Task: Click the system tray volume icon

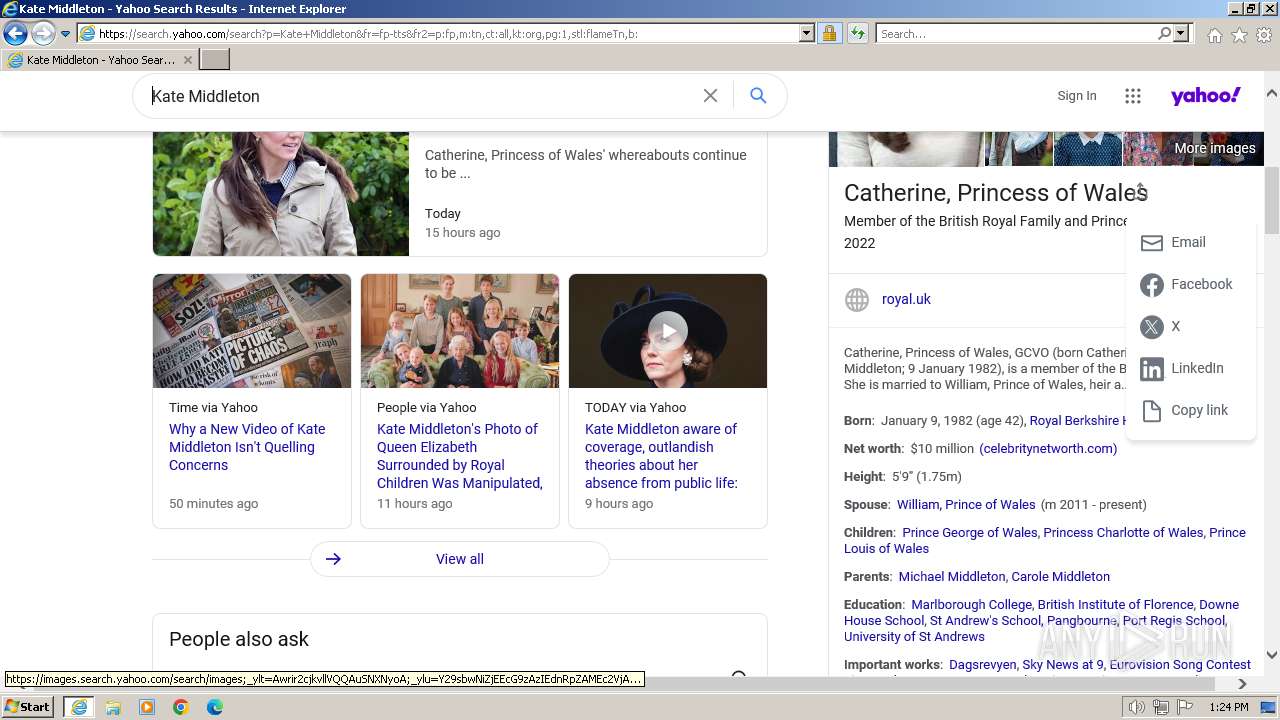Action: point(1137,707)
